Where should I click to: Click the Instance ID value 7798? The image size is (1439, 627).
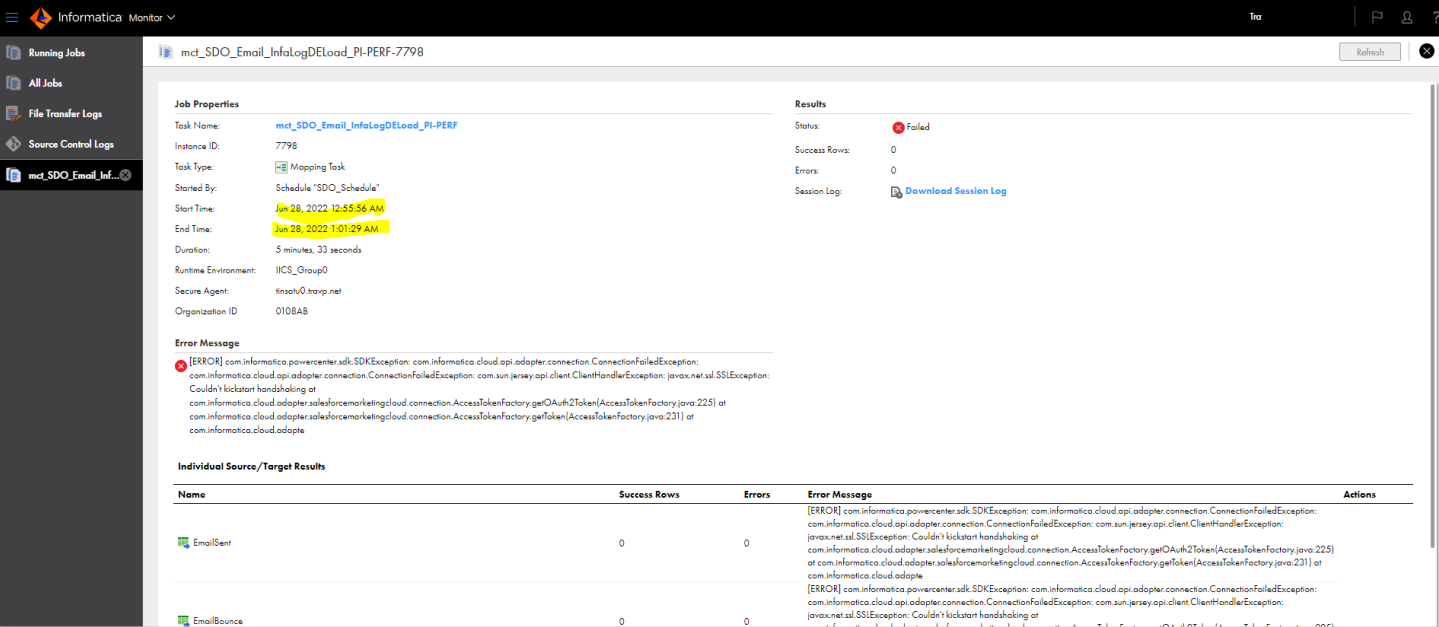pos(286,146)
